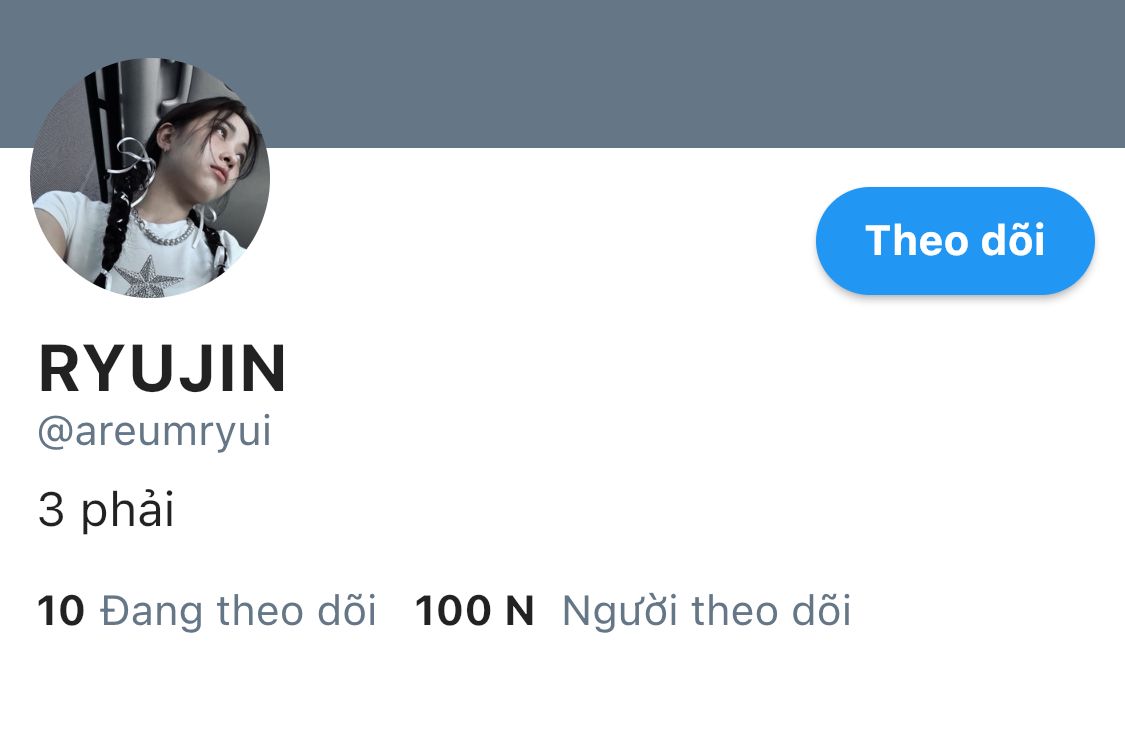Click the @areumryui username handle
This screenshot has width=1125, height=732.
[154, 431]
